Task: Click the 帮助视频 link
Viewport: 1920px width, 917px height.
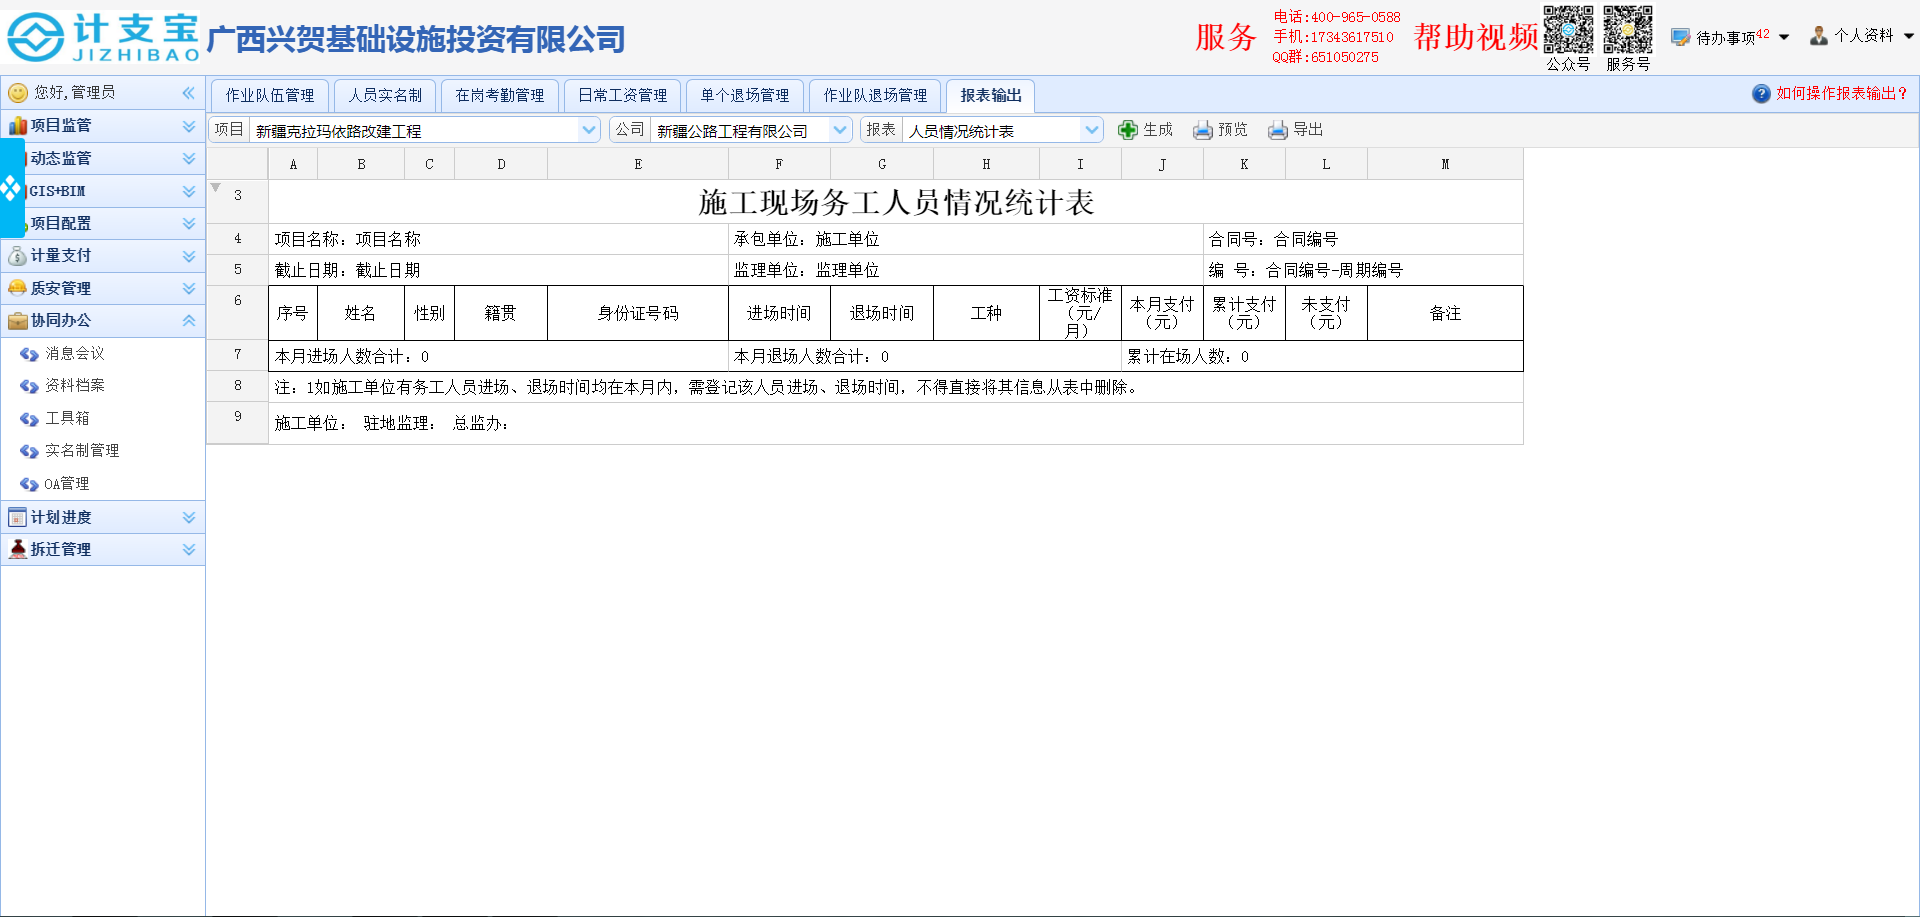Action: (x=1476, y=37)
